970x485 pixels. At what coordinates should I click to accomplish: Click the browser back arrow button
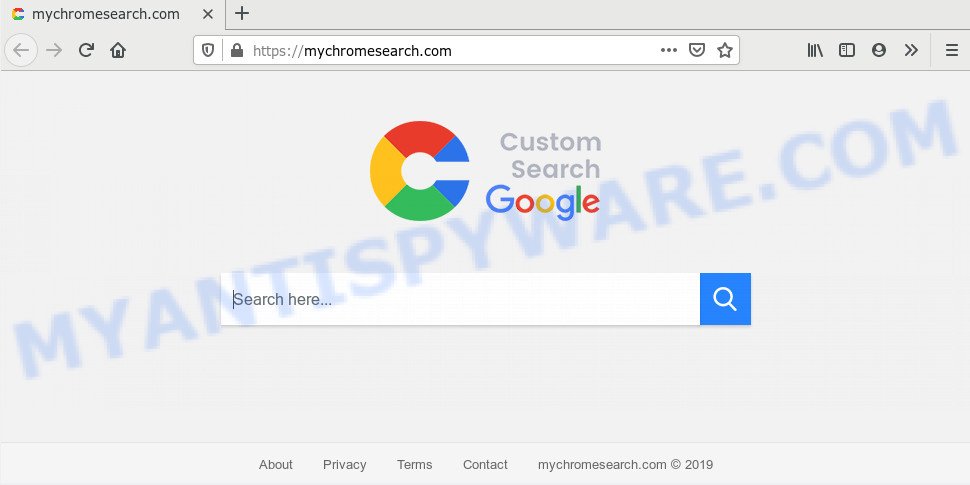[21, 50]
